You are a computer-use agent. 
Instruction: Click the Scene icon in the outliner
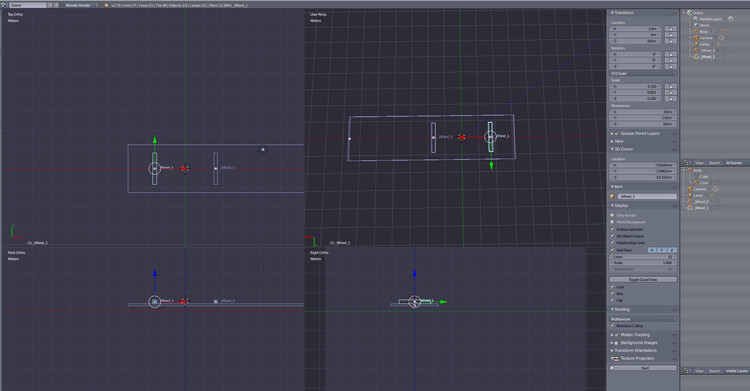[690, 12]
